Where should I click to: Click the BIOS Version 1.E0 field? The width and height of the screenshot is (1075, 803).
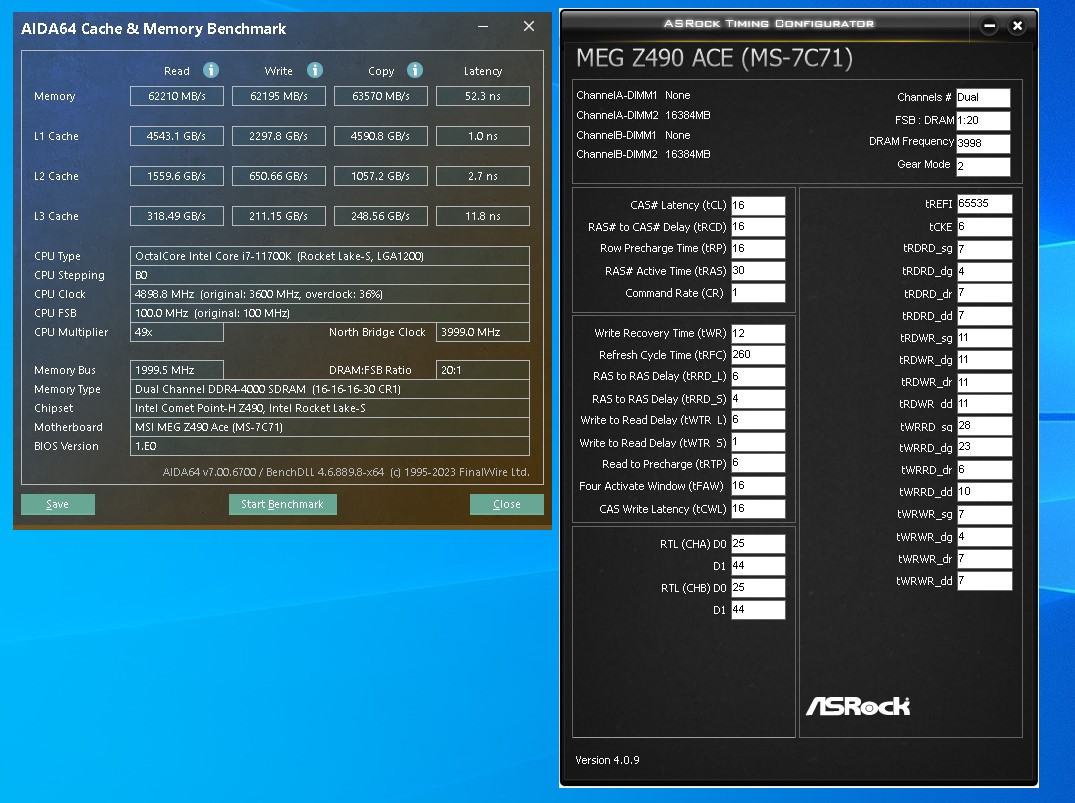coord(330,446)
